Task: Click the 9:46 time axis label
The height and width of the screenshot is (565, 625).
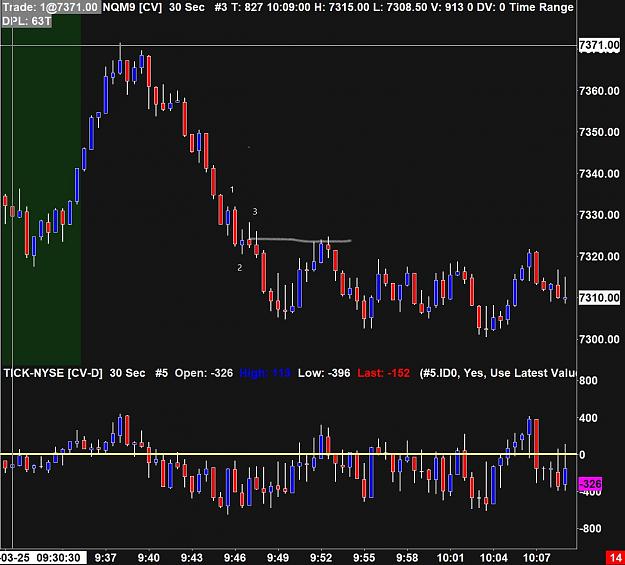Action: click(x=235, y=557)
